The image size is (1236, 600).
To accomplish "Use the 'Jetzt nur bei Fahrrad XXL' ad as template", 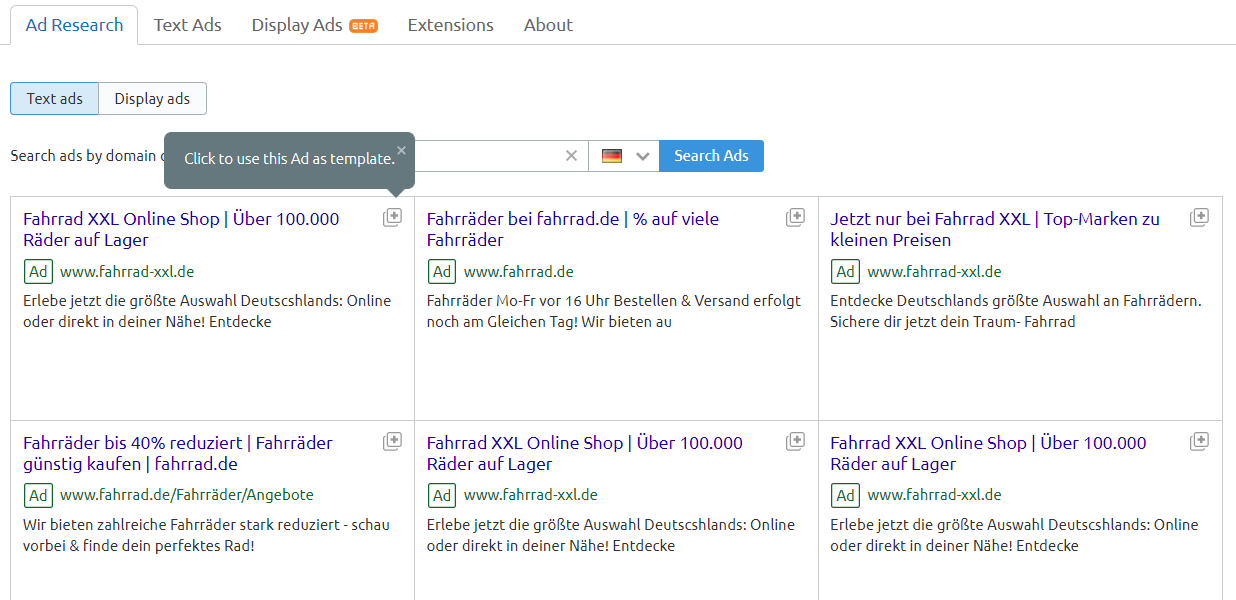I will click(1199, 217).
